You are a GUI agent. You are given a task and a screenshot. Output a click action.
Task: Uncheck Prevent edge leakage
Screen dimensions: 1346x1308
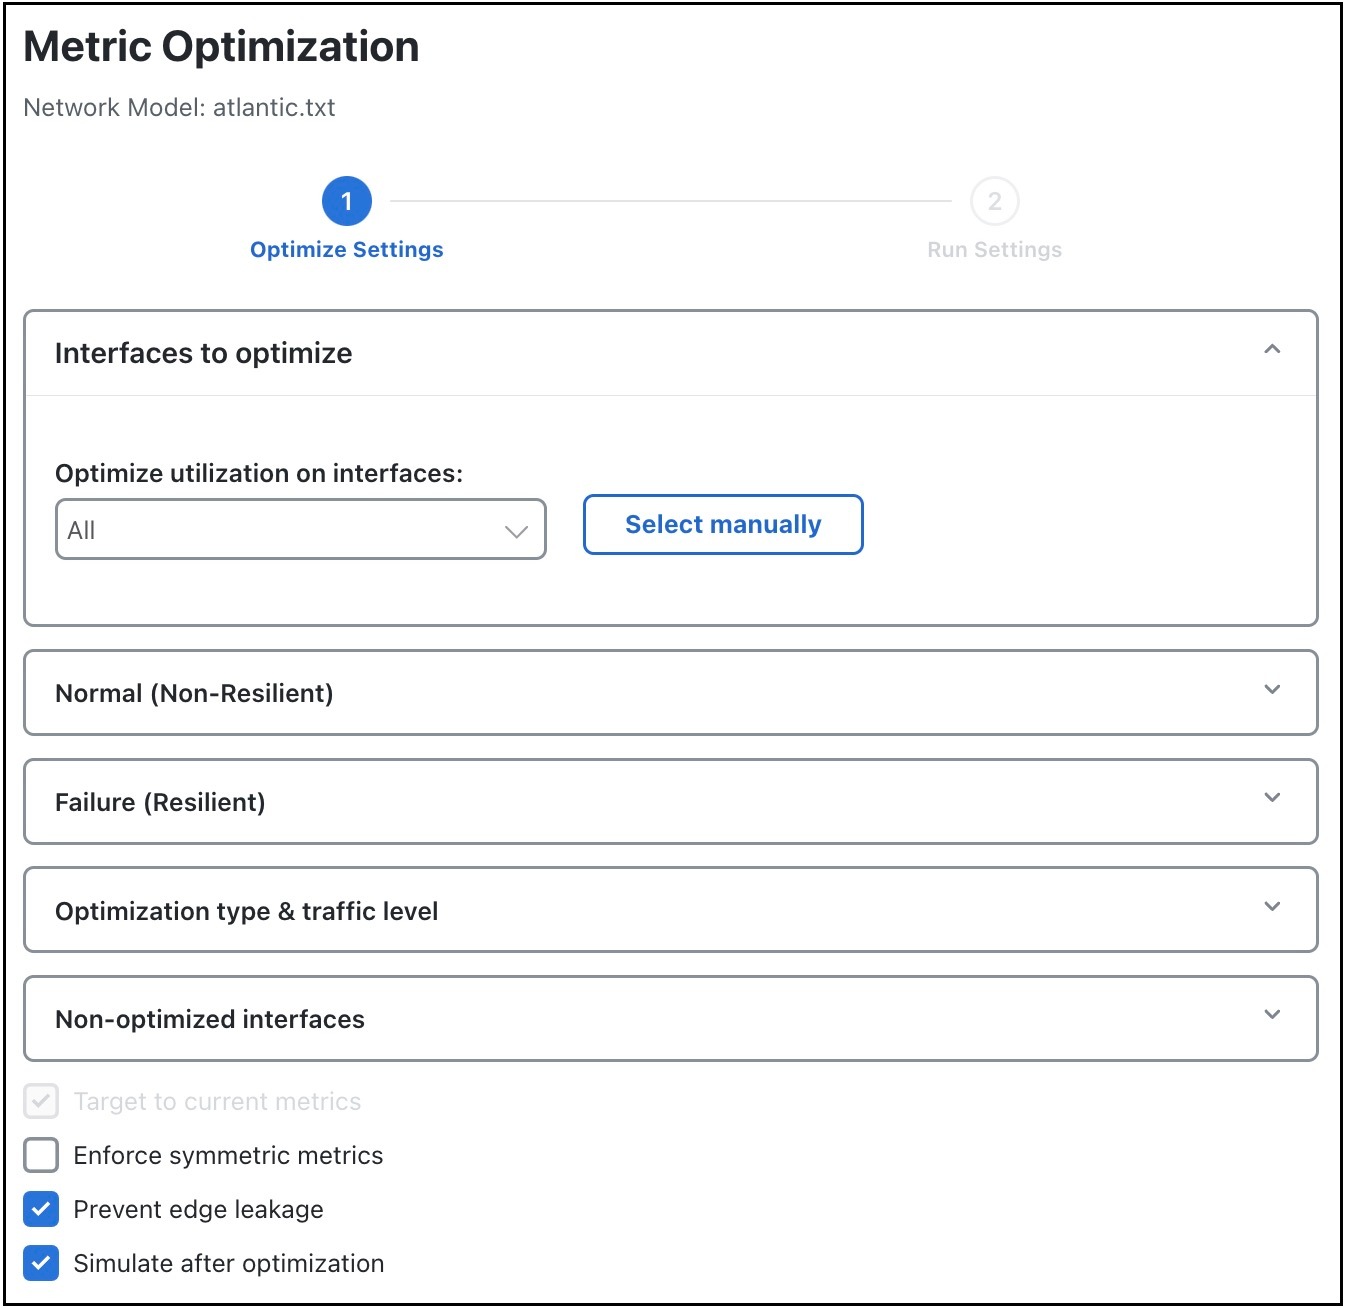click(x=40, y=1209)
